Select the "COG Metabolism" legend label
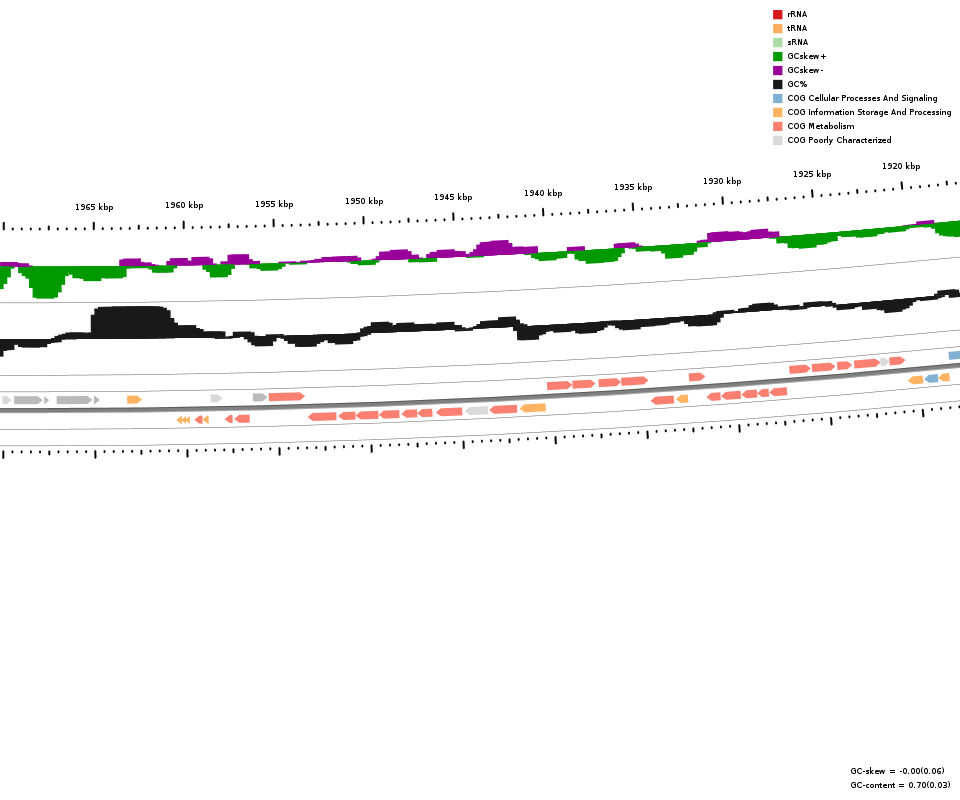 (x=821, y=126)
